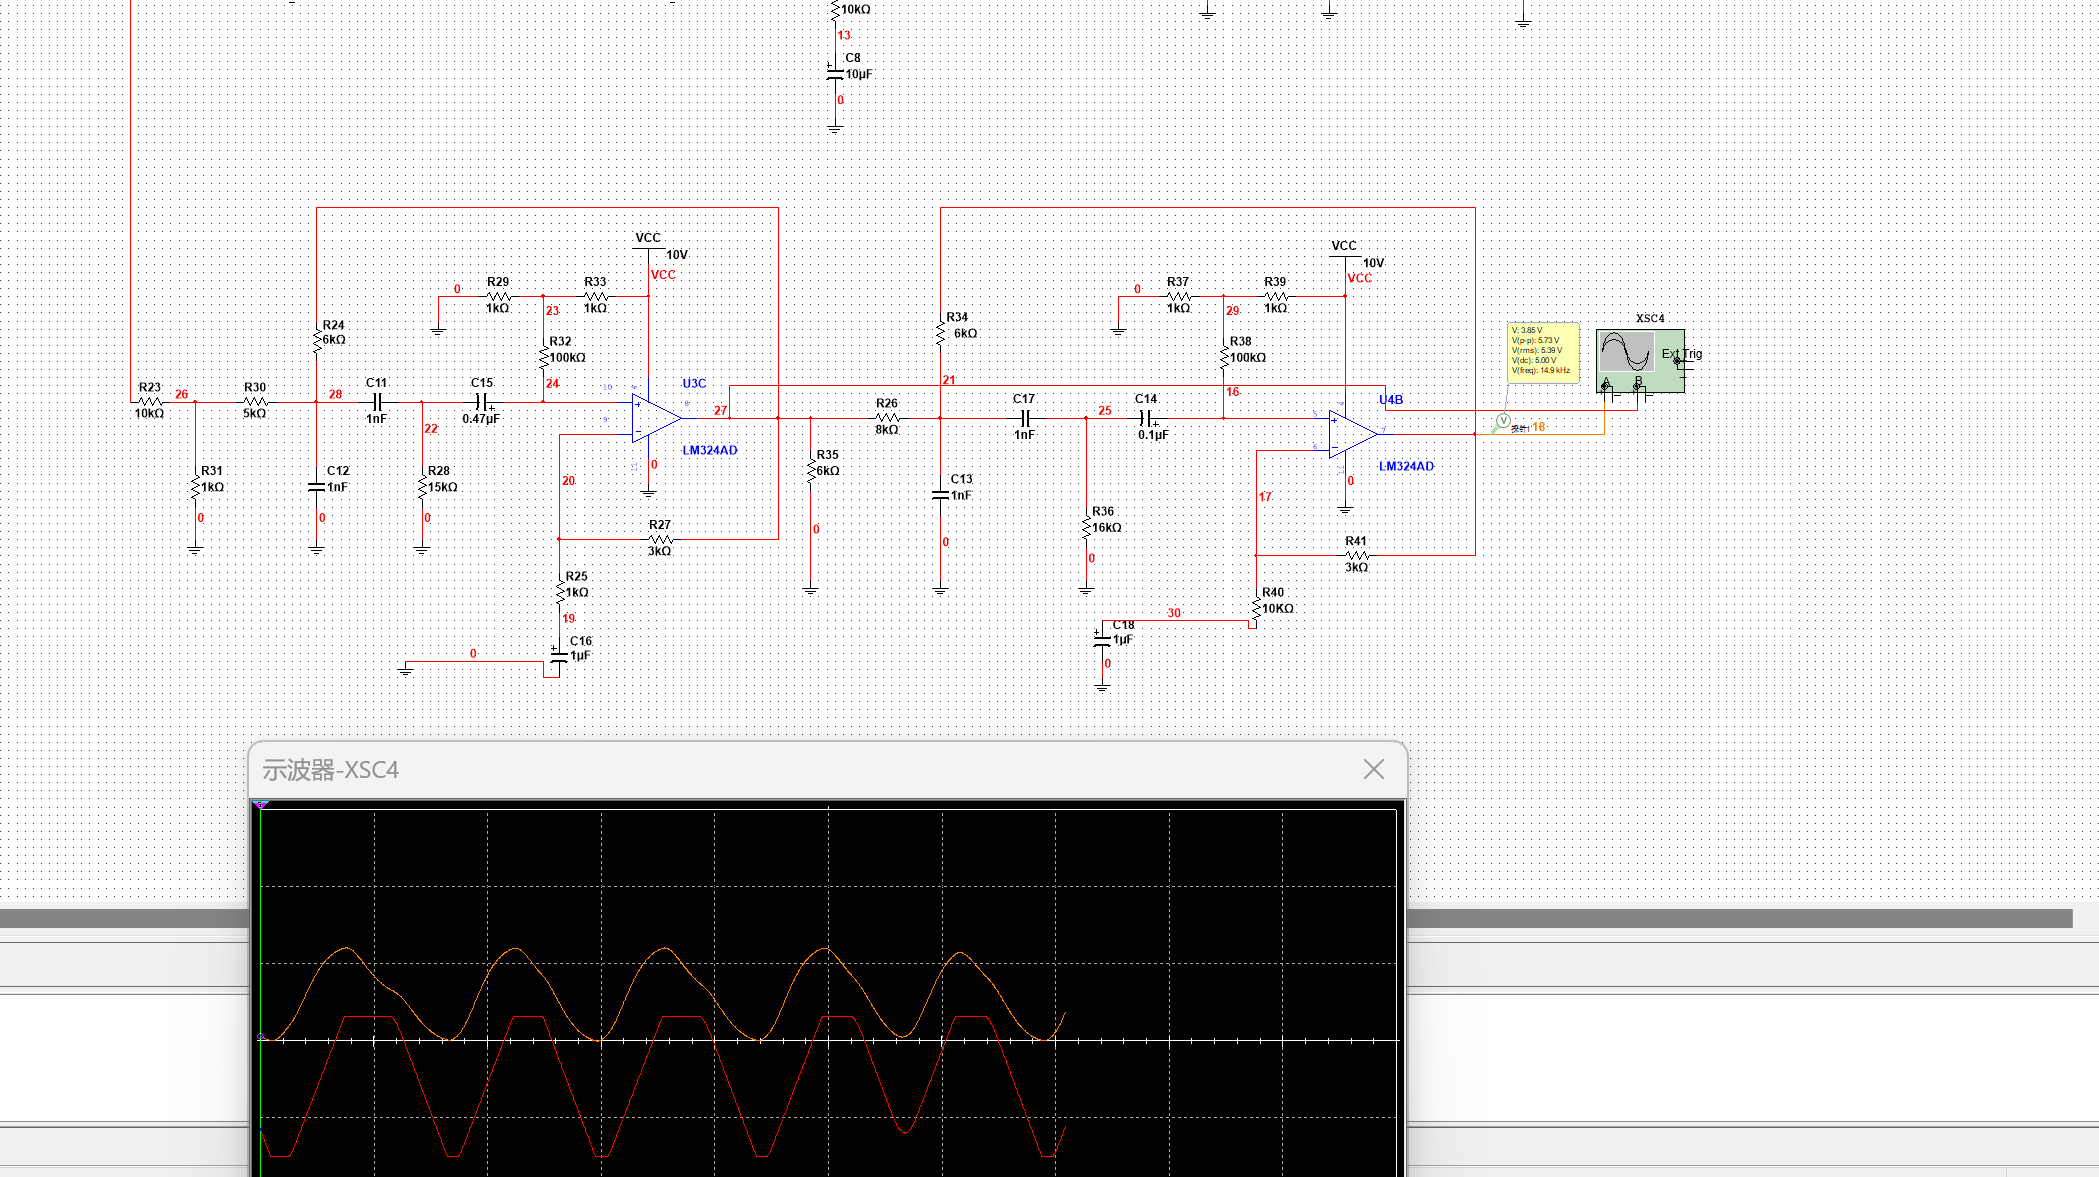Select resistor R39 1kΩ symbol

click(1276, 296)
